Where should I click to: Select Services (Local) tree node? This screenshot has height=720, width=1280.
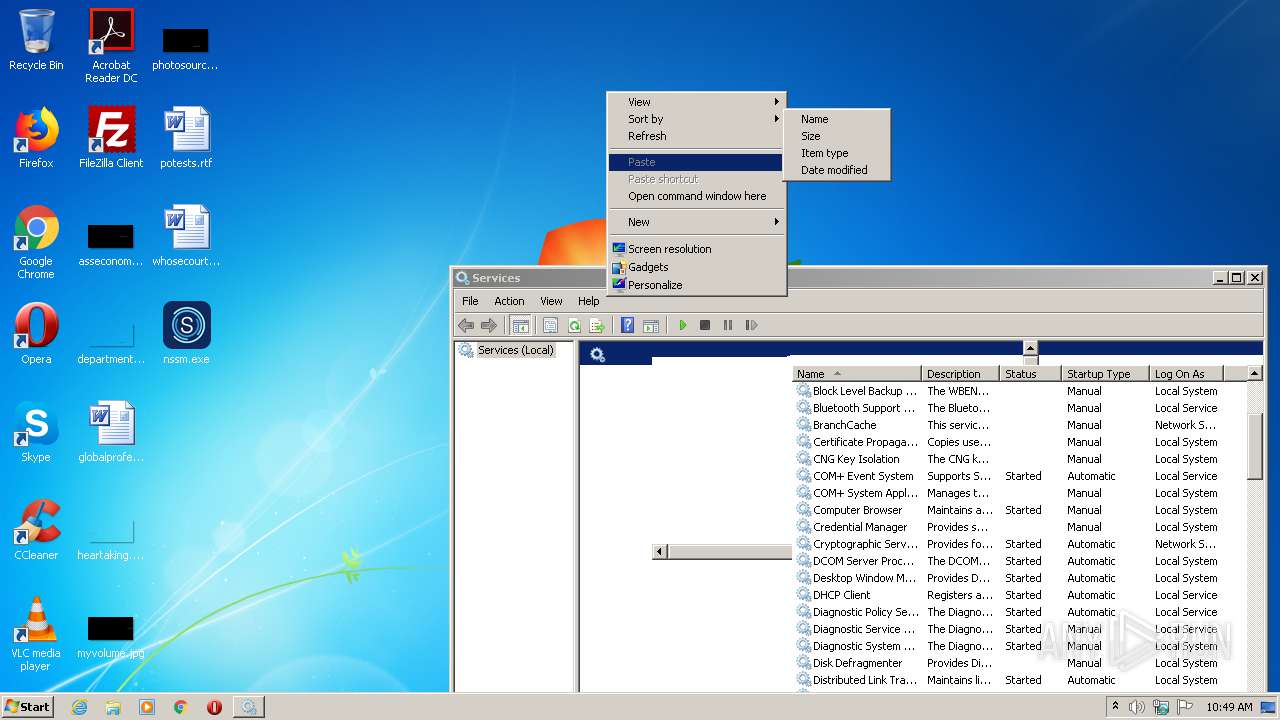coord(515,350)
